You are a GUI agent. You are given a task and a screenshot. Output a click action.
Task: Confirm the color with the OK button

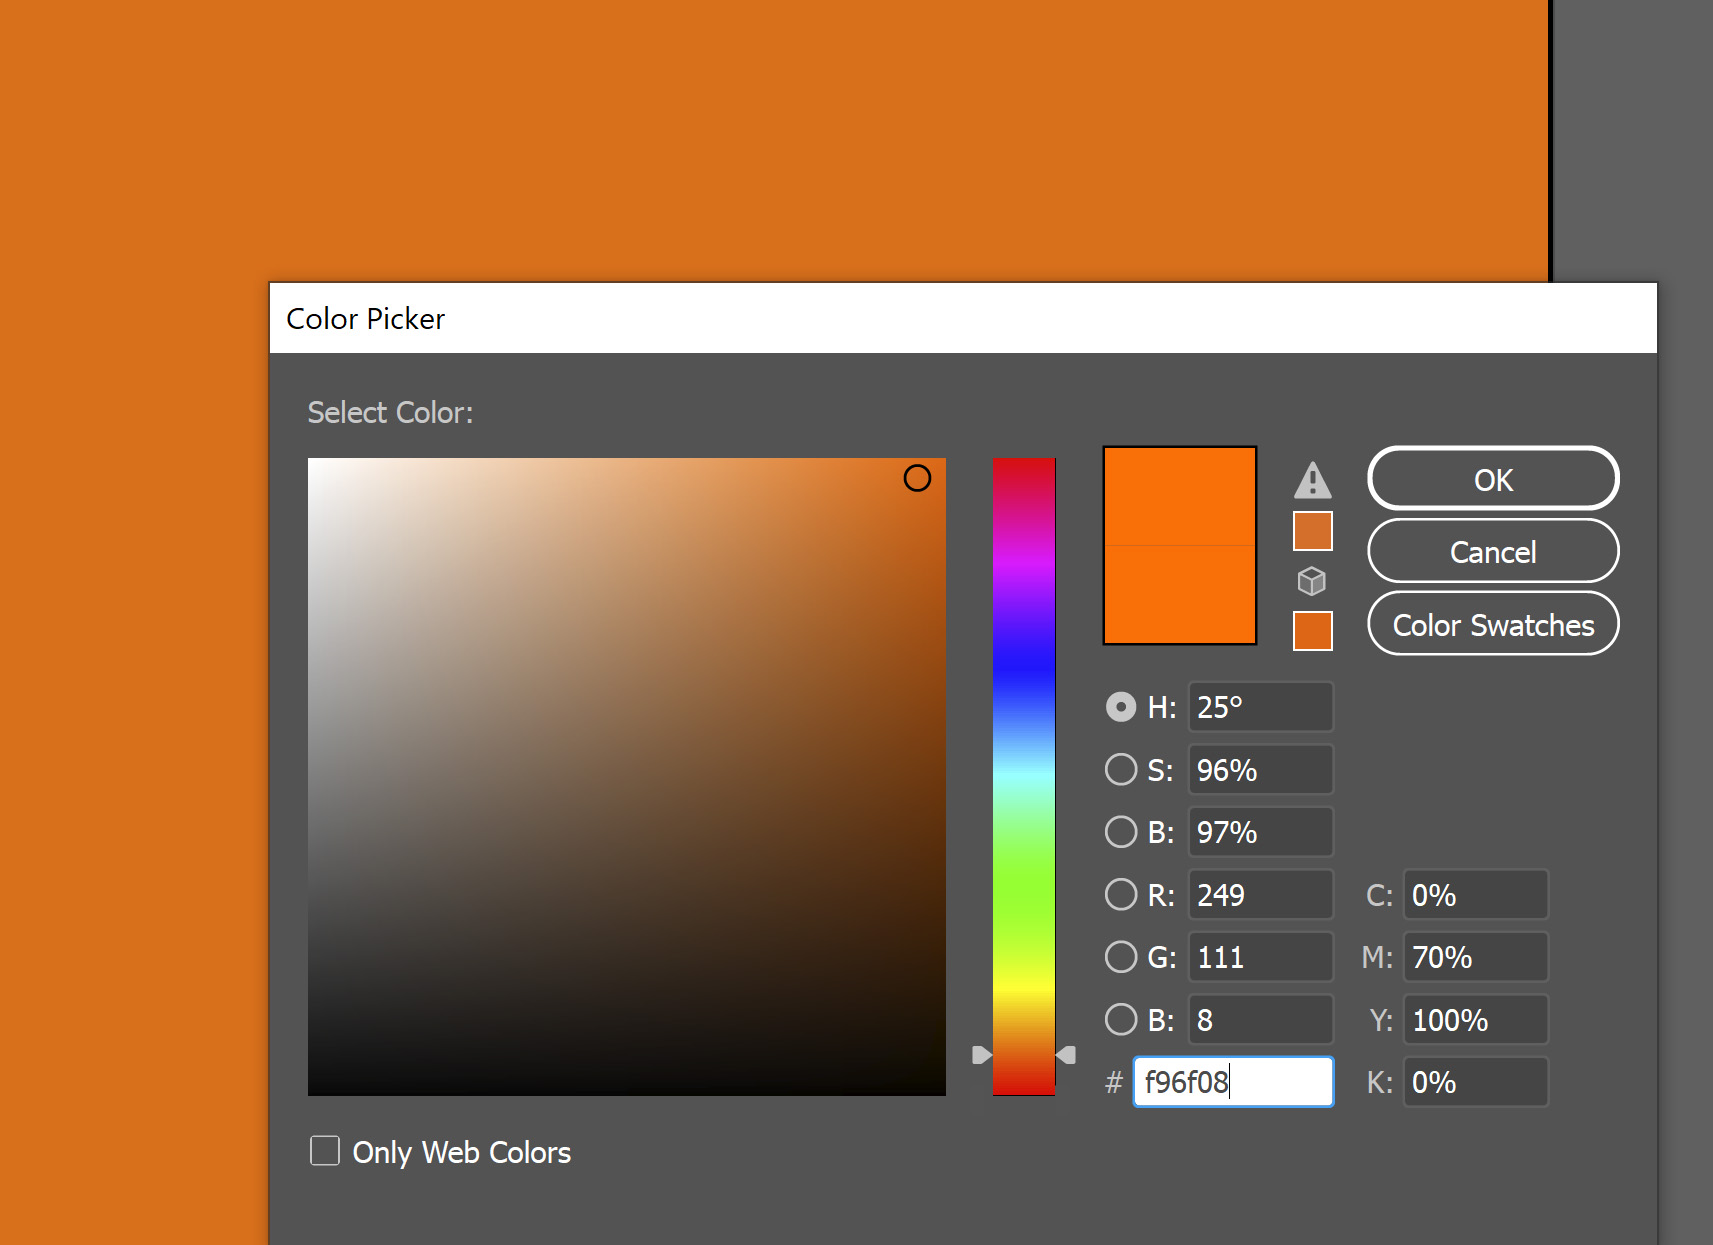tap(1492, 479)
